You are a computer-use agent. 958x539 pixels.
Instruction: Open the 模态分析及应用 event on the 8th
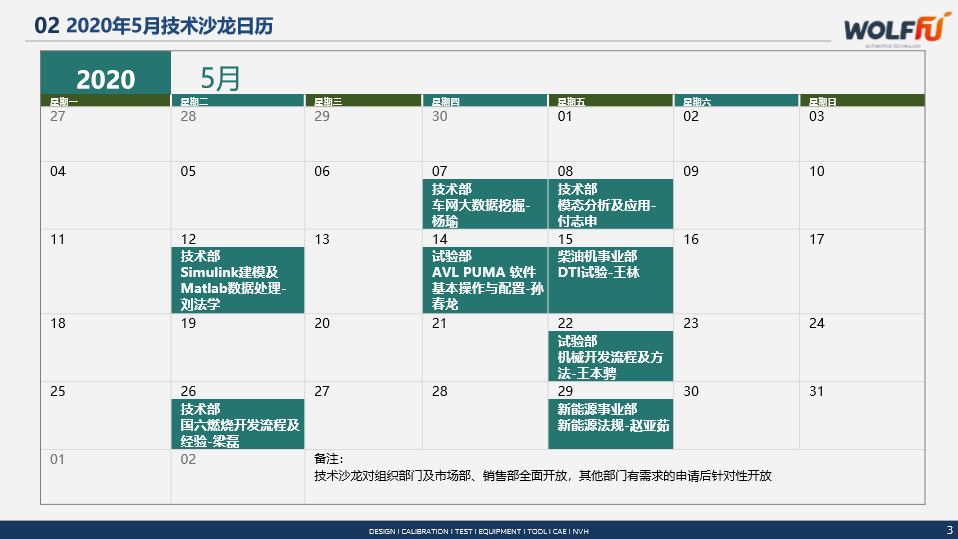click(610, 205)
